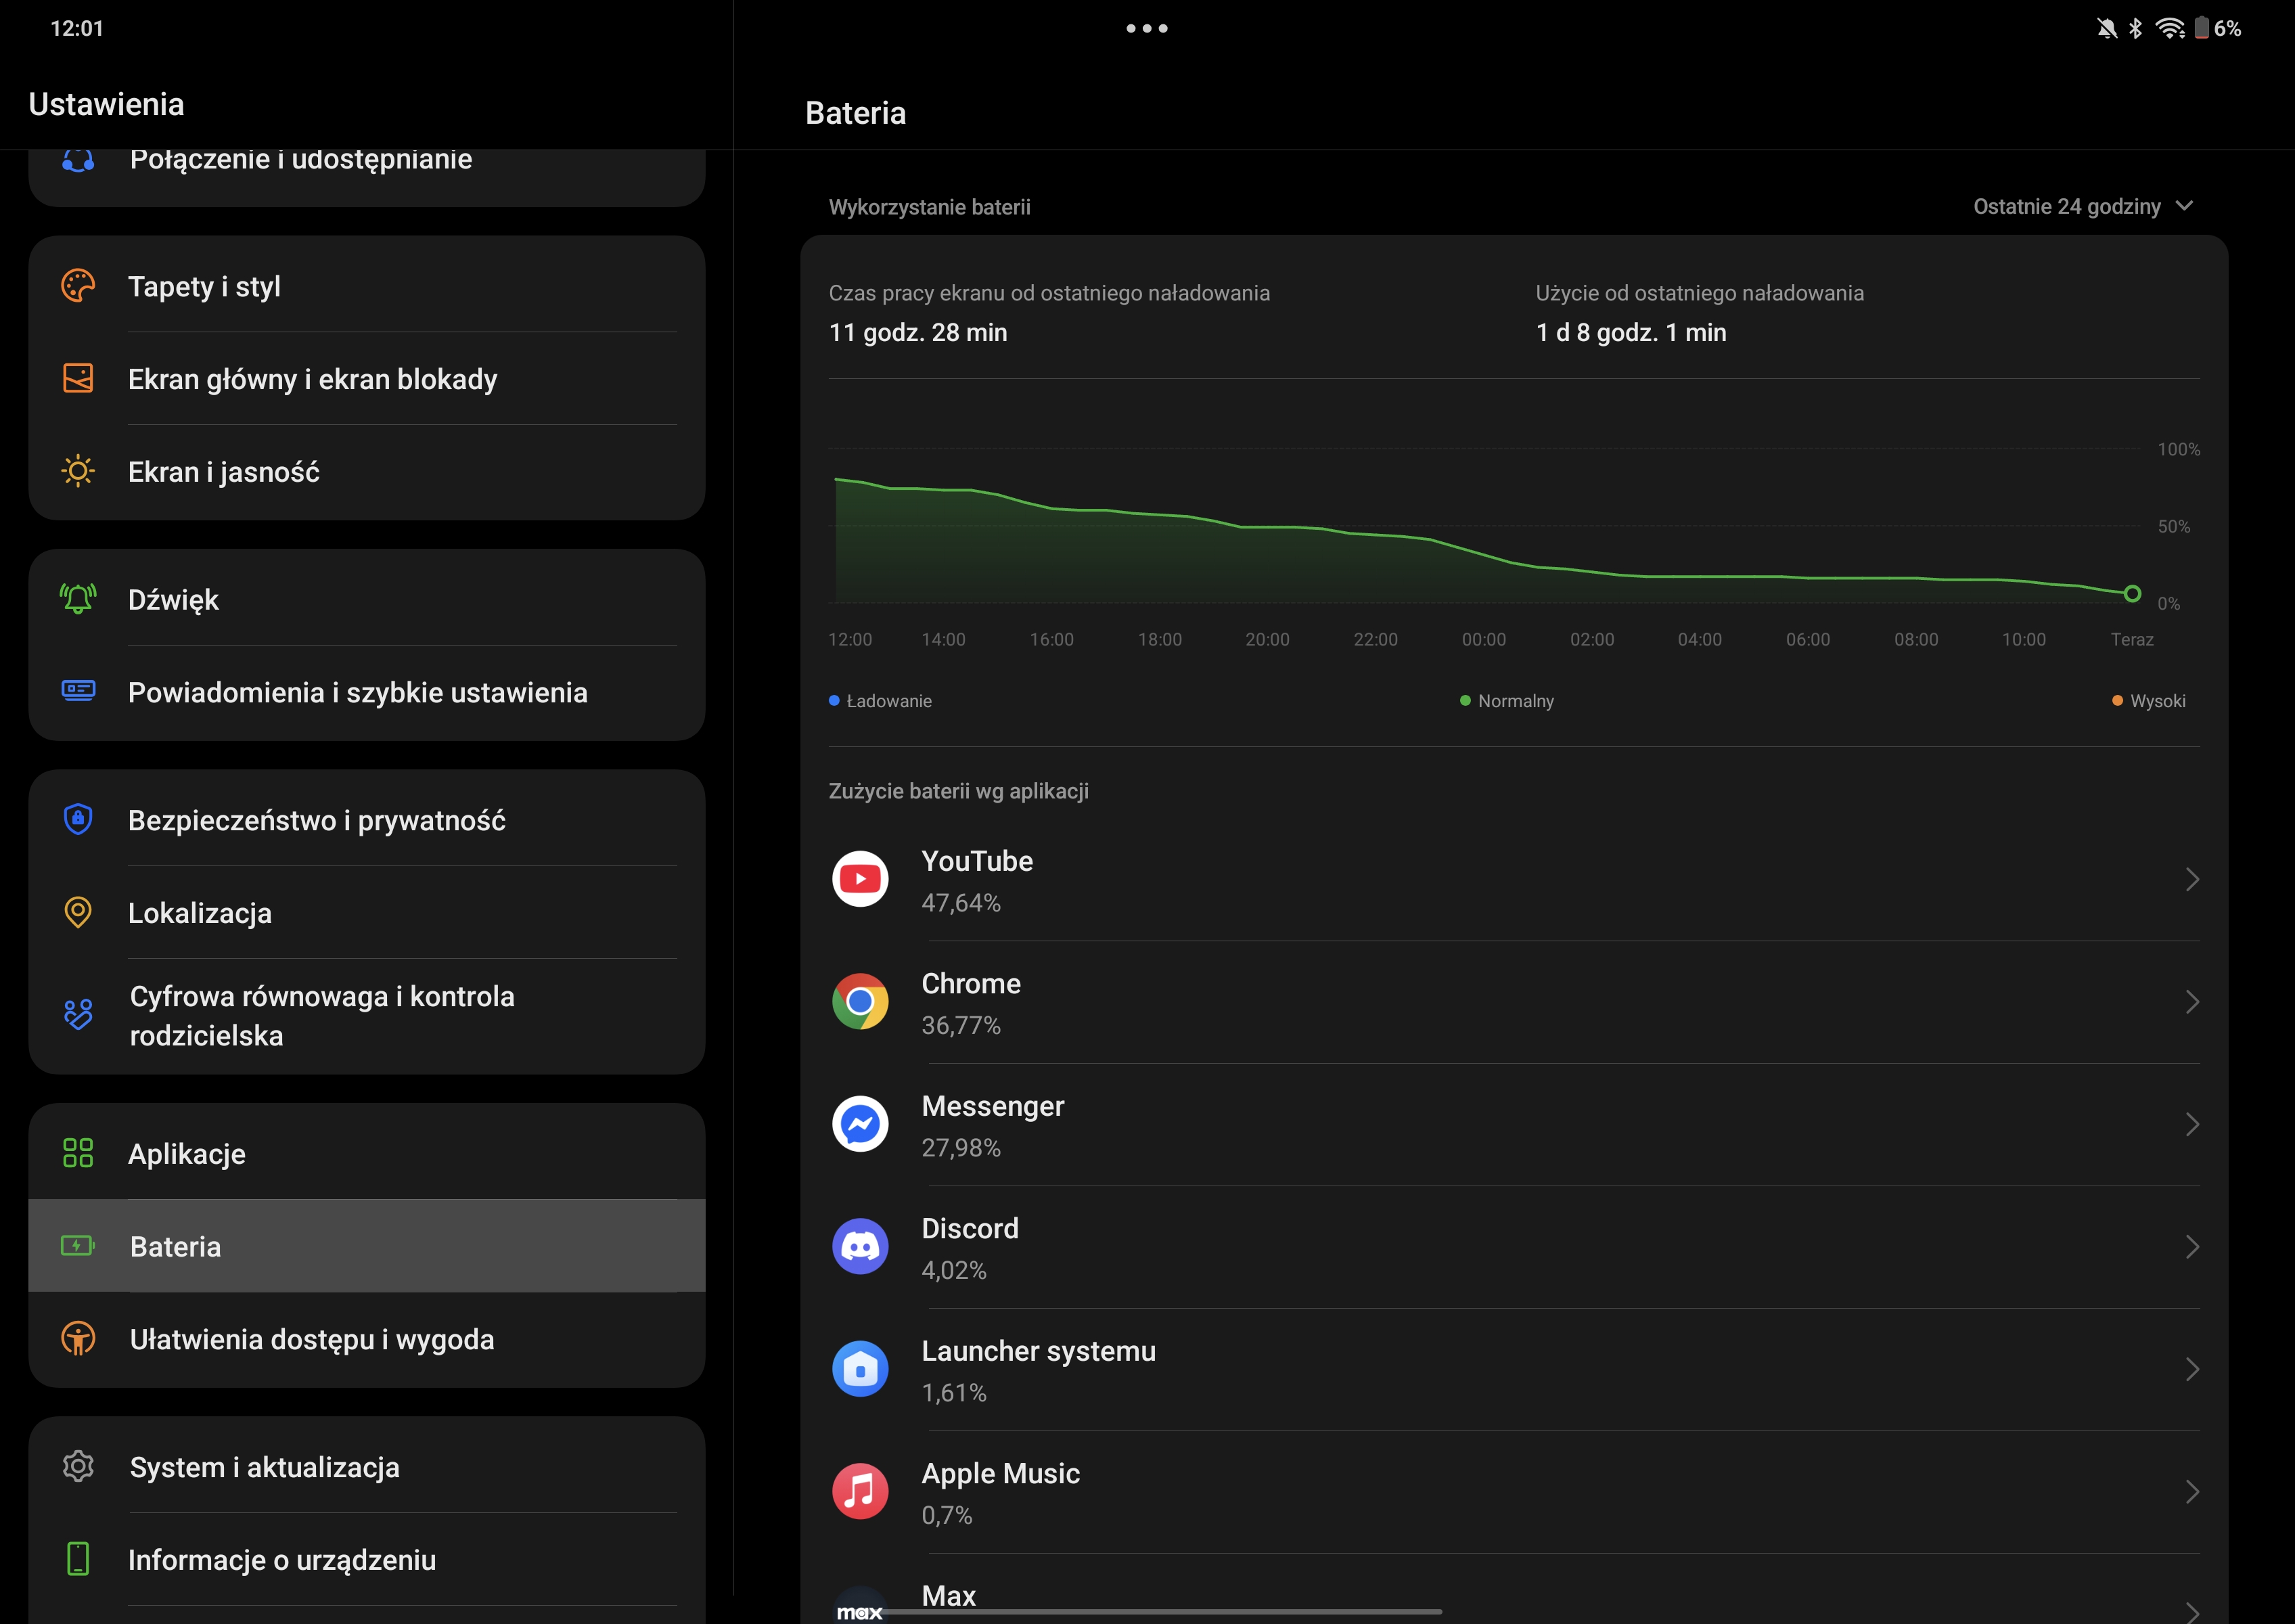Image resolution: width=2295 pixels, height=1624 pixels.
Task: Tap the Tapety i styl palette icon
Action: (78, 286)
